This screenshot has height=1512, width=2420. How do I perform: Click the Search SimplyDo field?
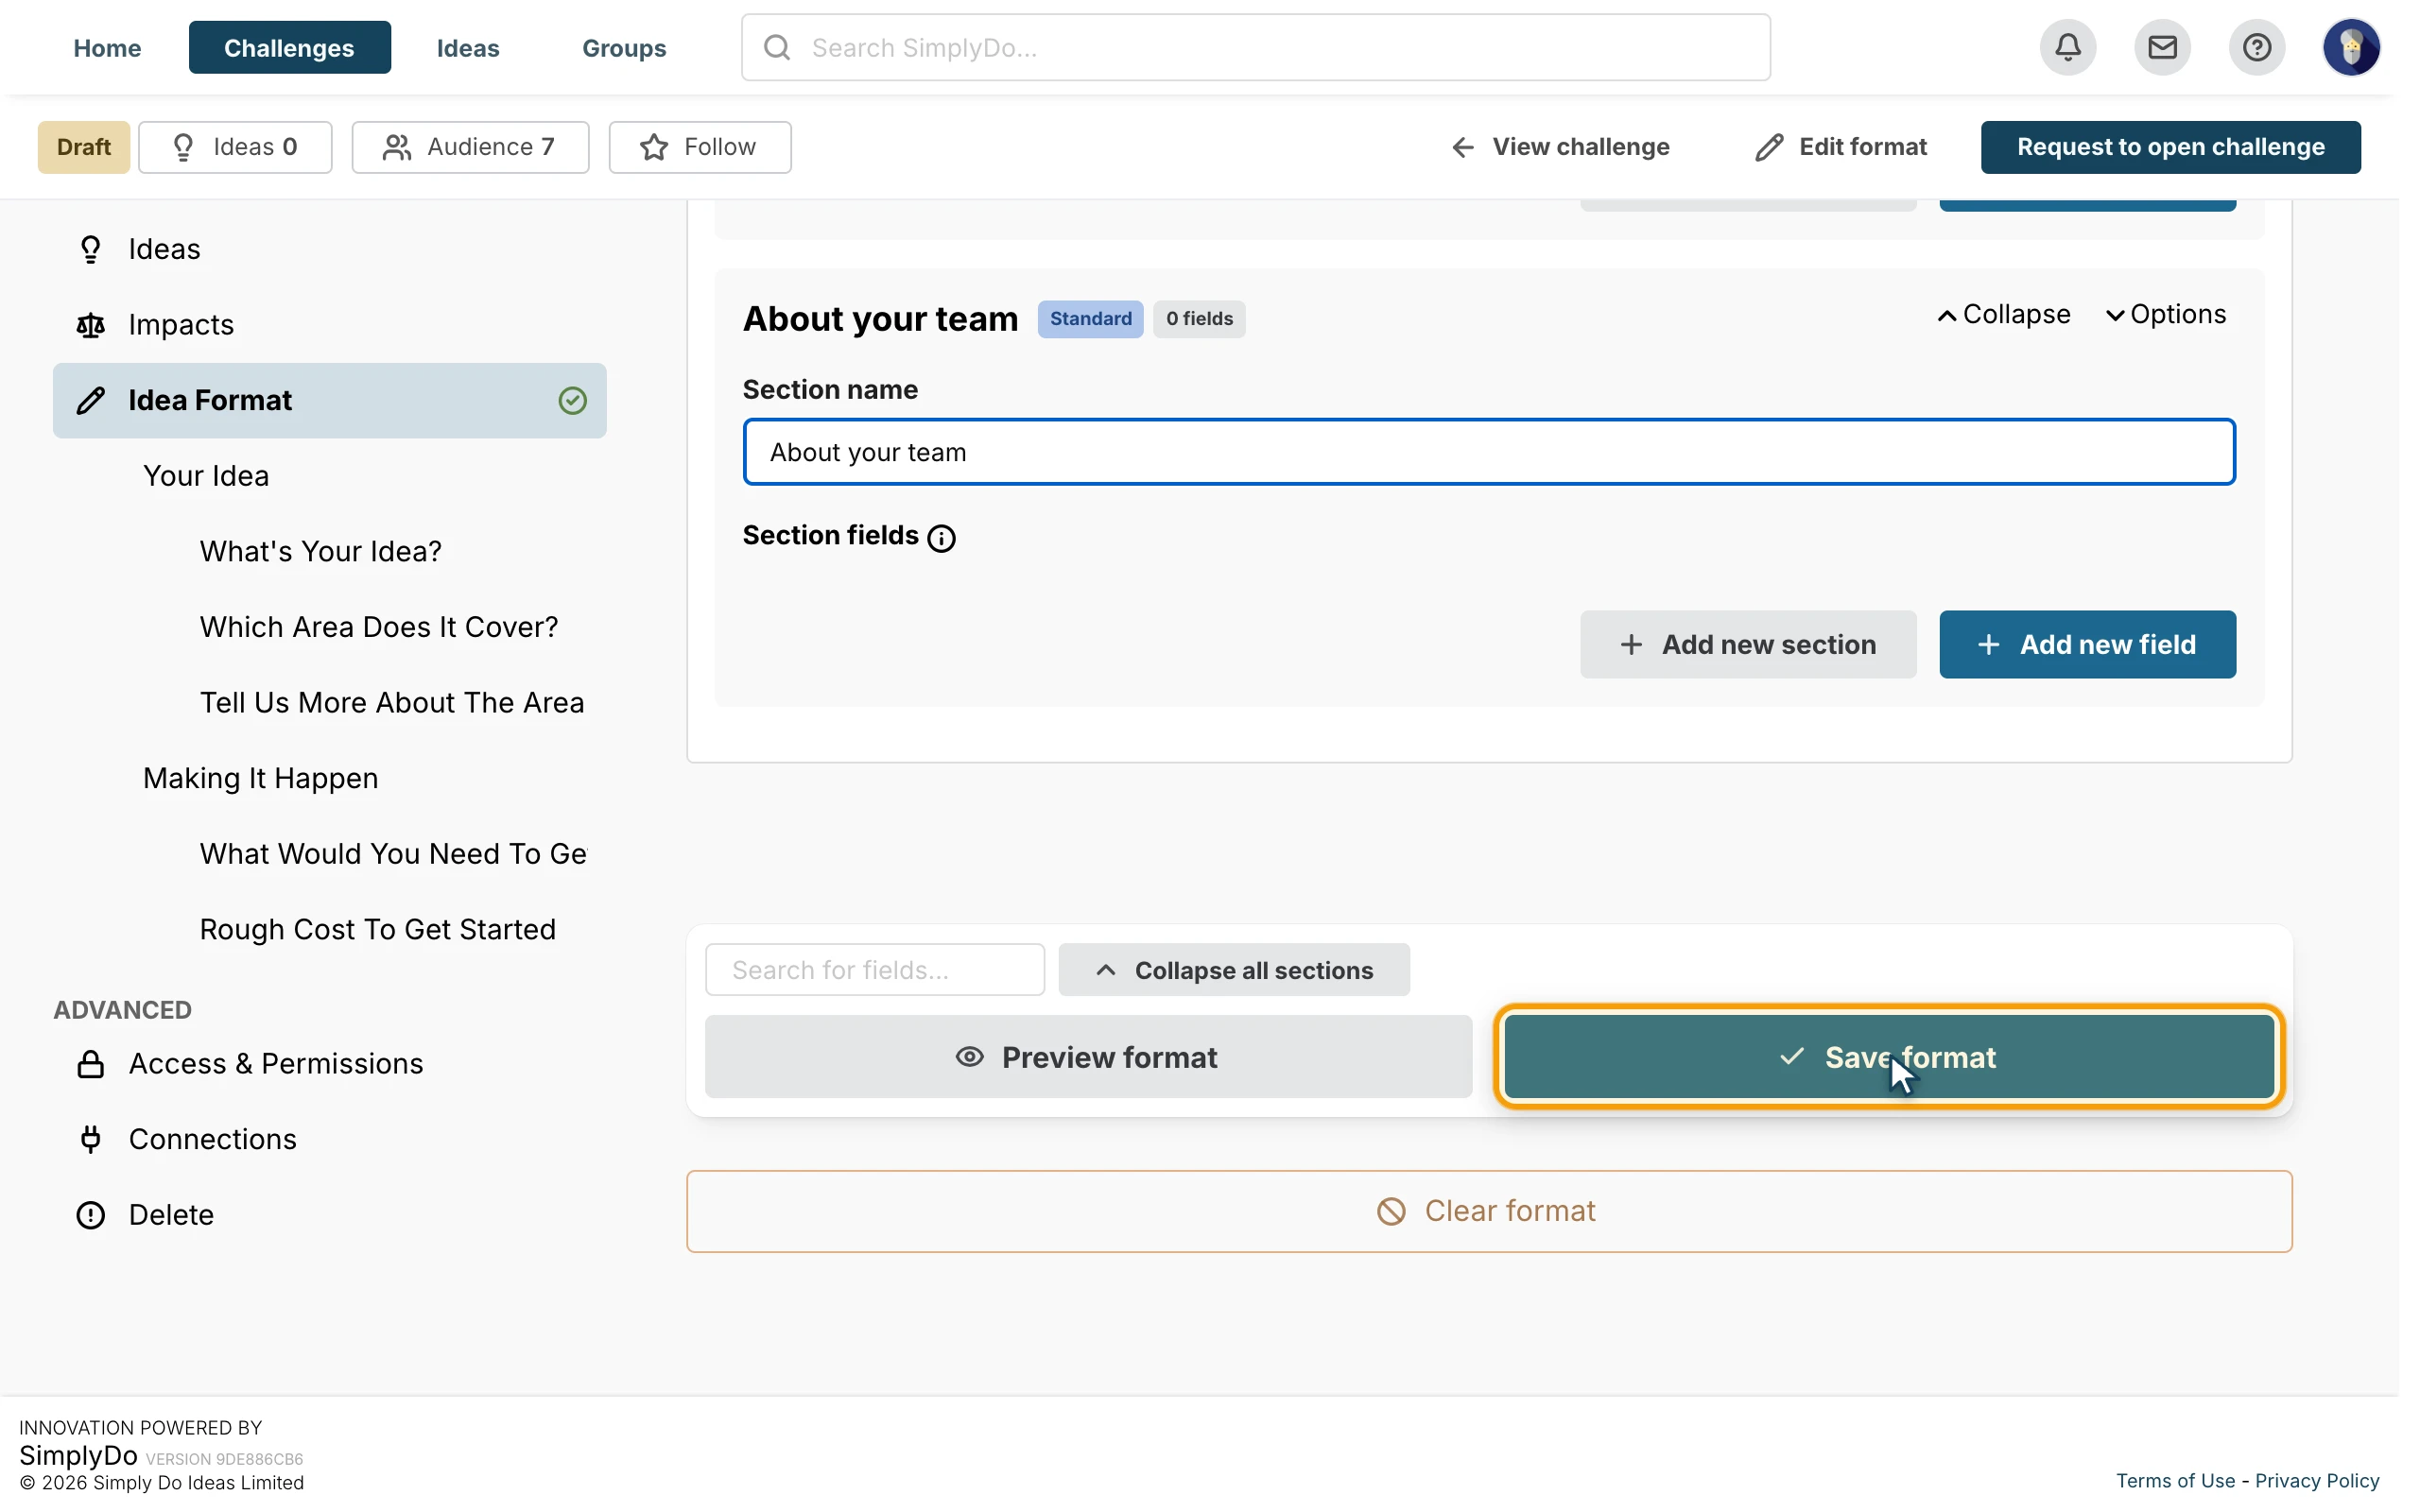pyautogui.click(x=1255, y=47)
